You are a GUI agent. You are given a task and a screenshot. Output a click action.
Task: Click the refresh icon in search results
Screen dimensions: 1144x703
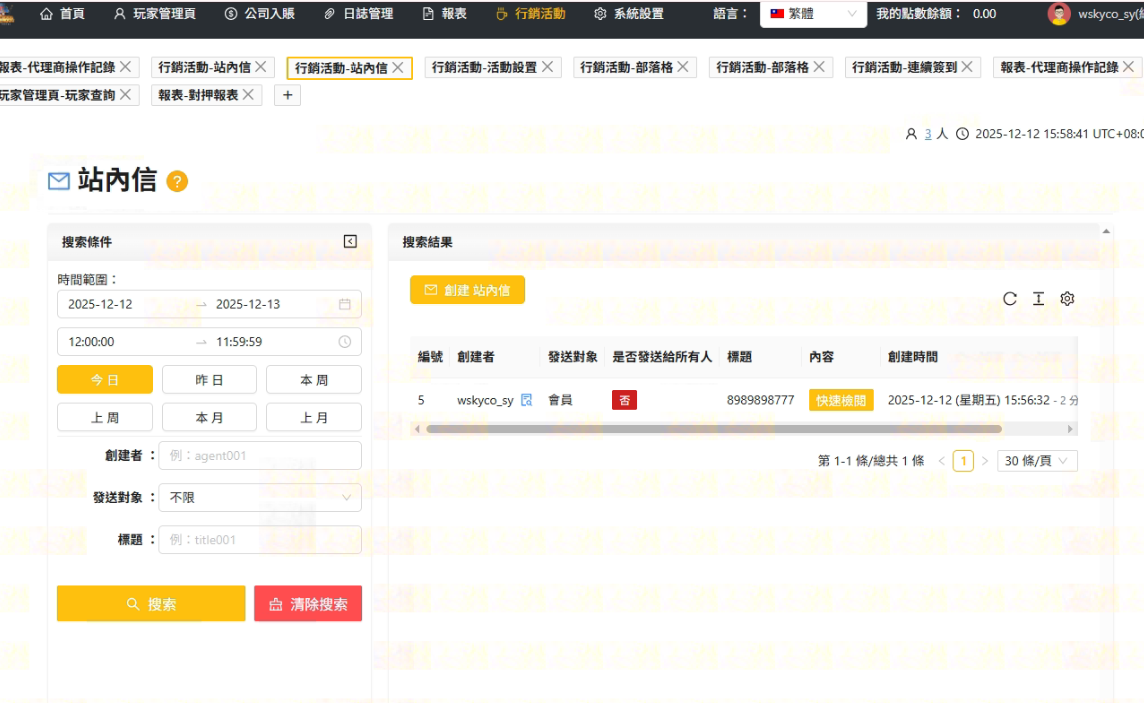1010,299
